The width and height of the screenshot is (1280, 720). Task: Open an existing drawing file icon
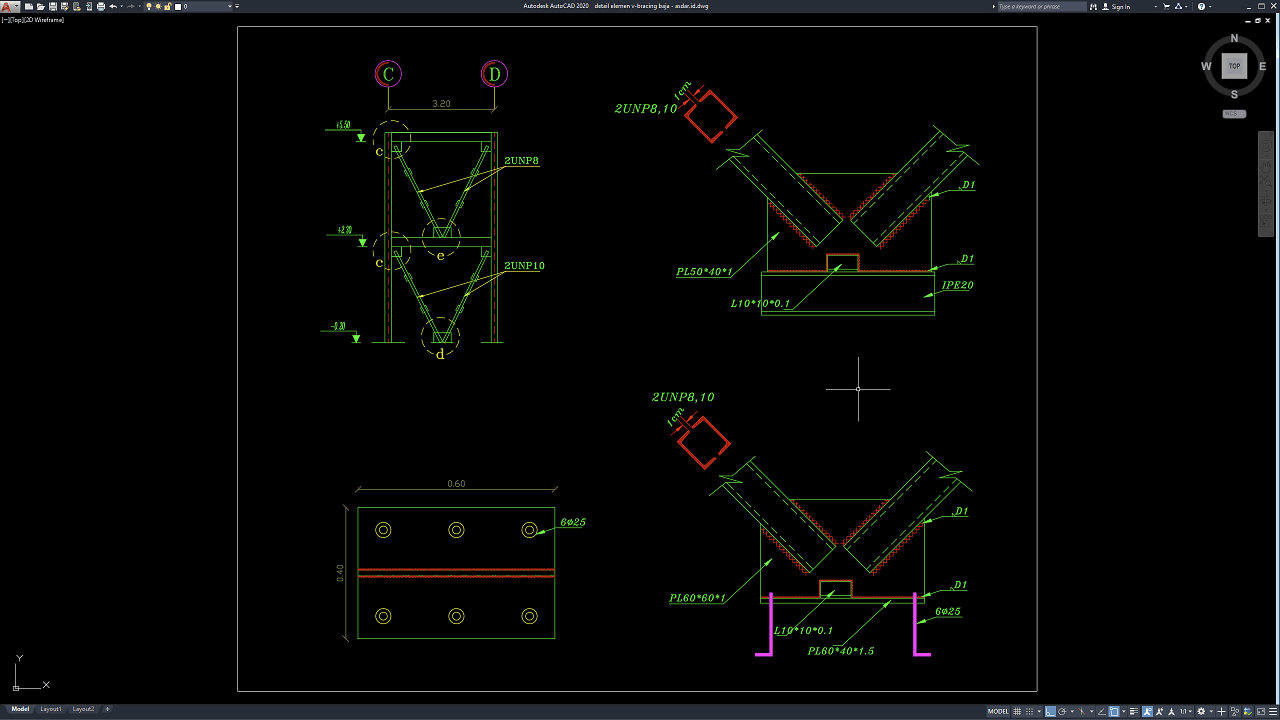tap(40, 7)
